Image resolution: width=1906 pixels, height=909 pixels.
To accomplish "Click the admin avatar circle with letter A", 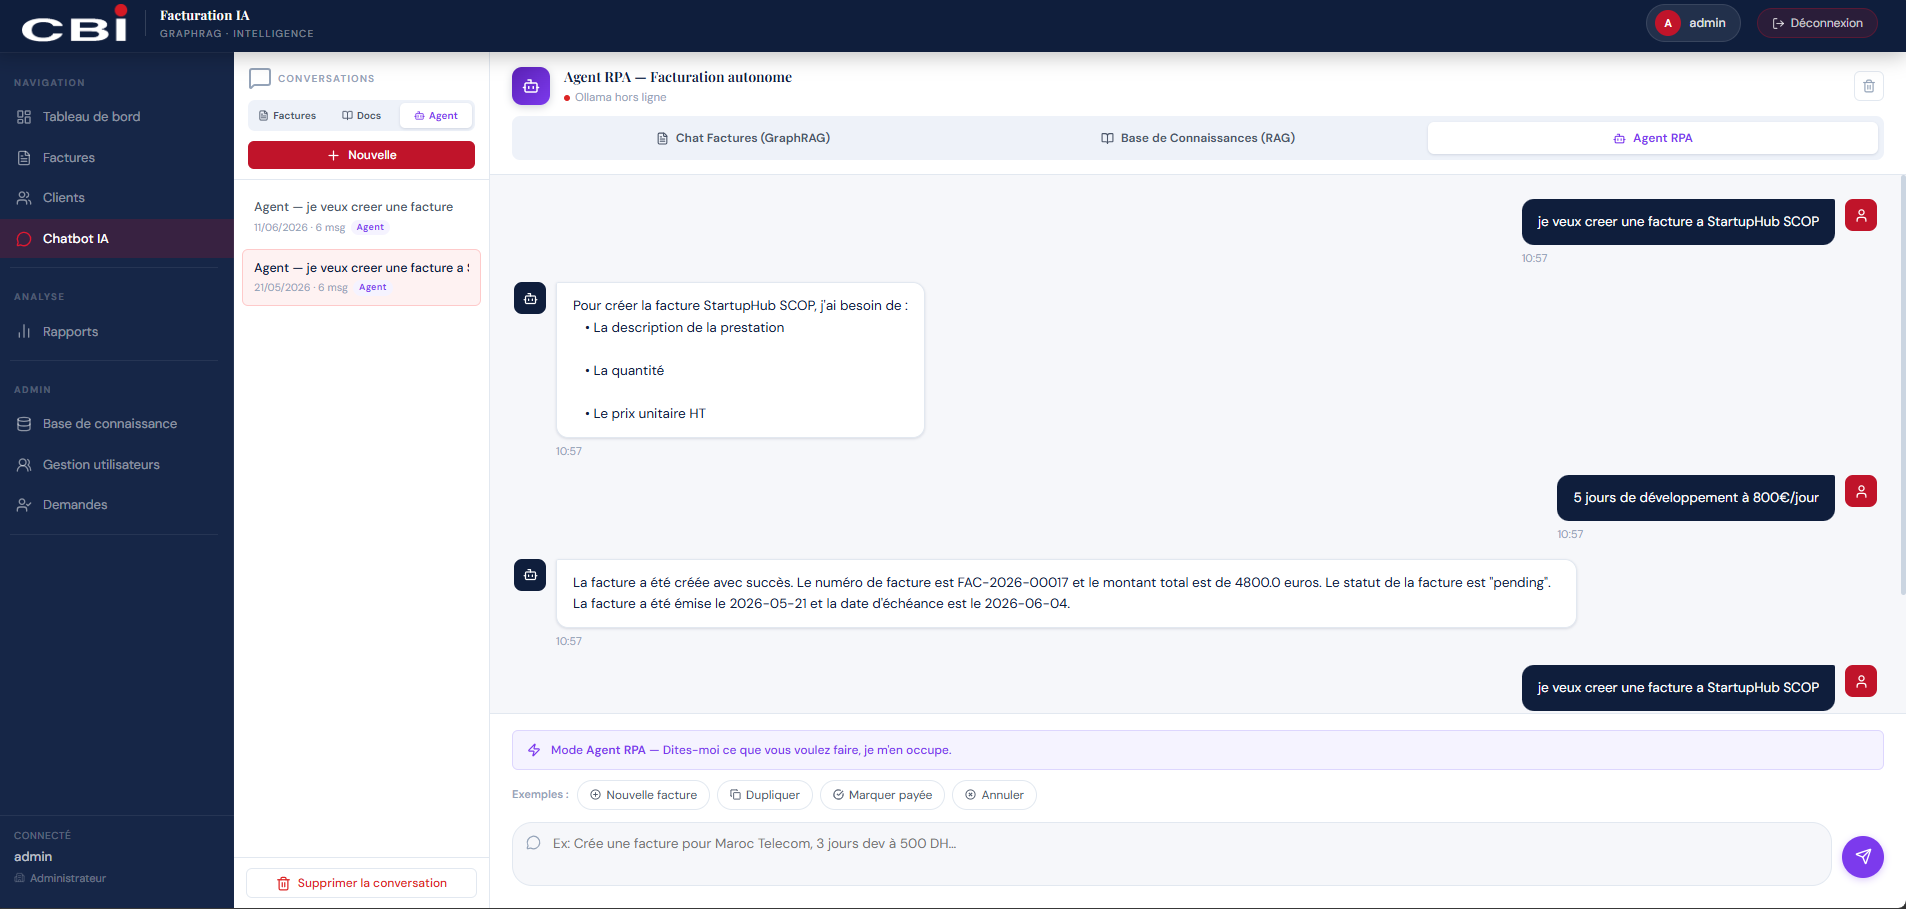I will pos(1667,23).
